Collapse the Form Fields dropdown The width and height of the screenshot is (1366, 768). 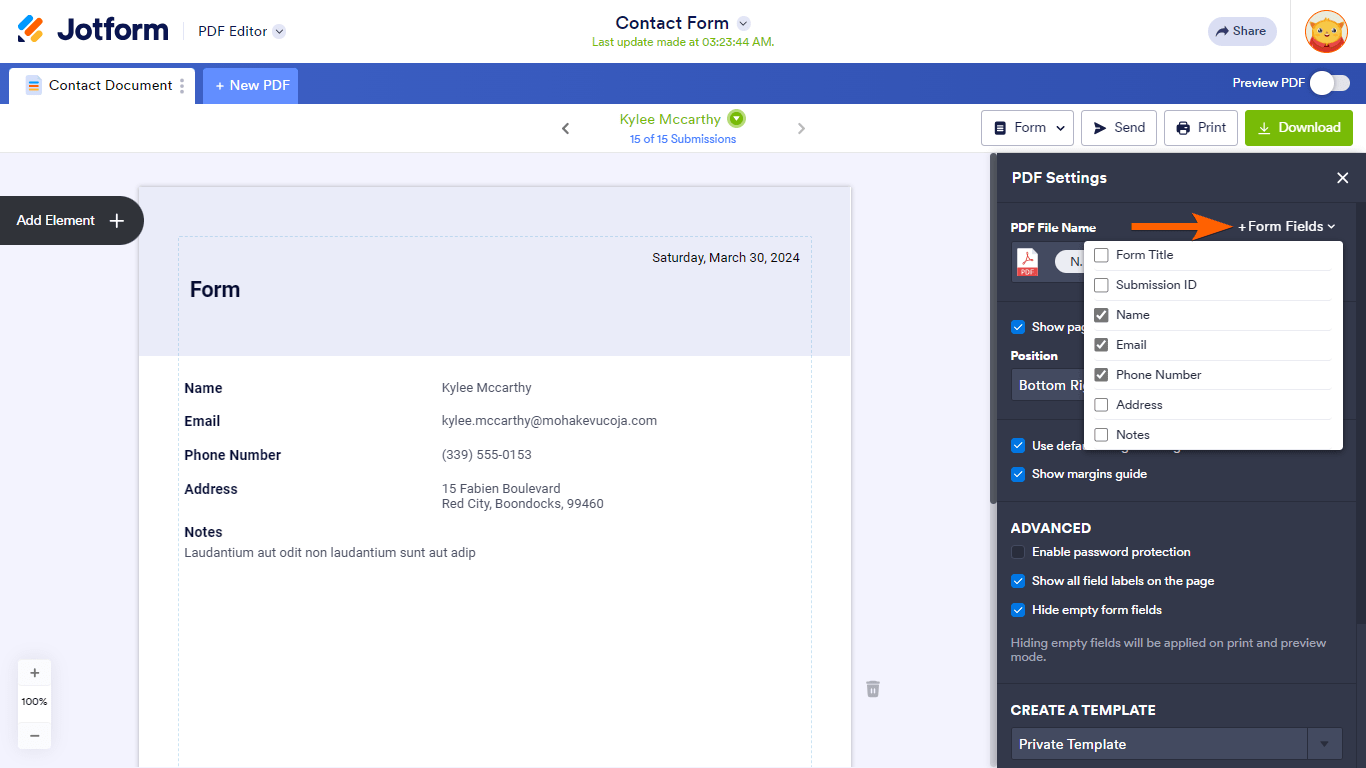1287,227
